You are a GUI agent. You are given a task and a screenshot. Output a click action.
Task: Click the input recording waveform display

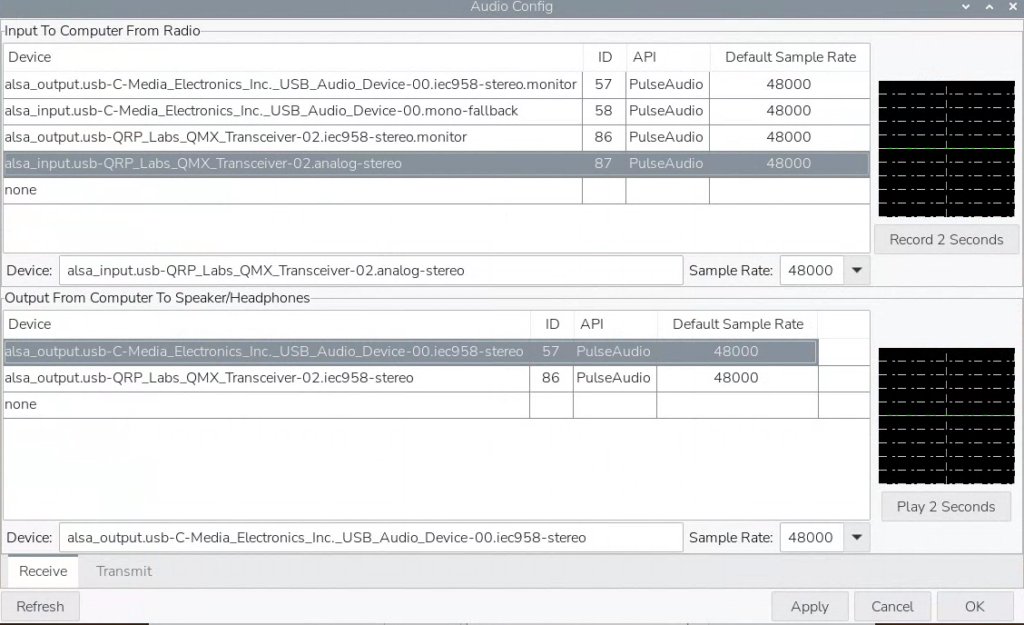946,149
